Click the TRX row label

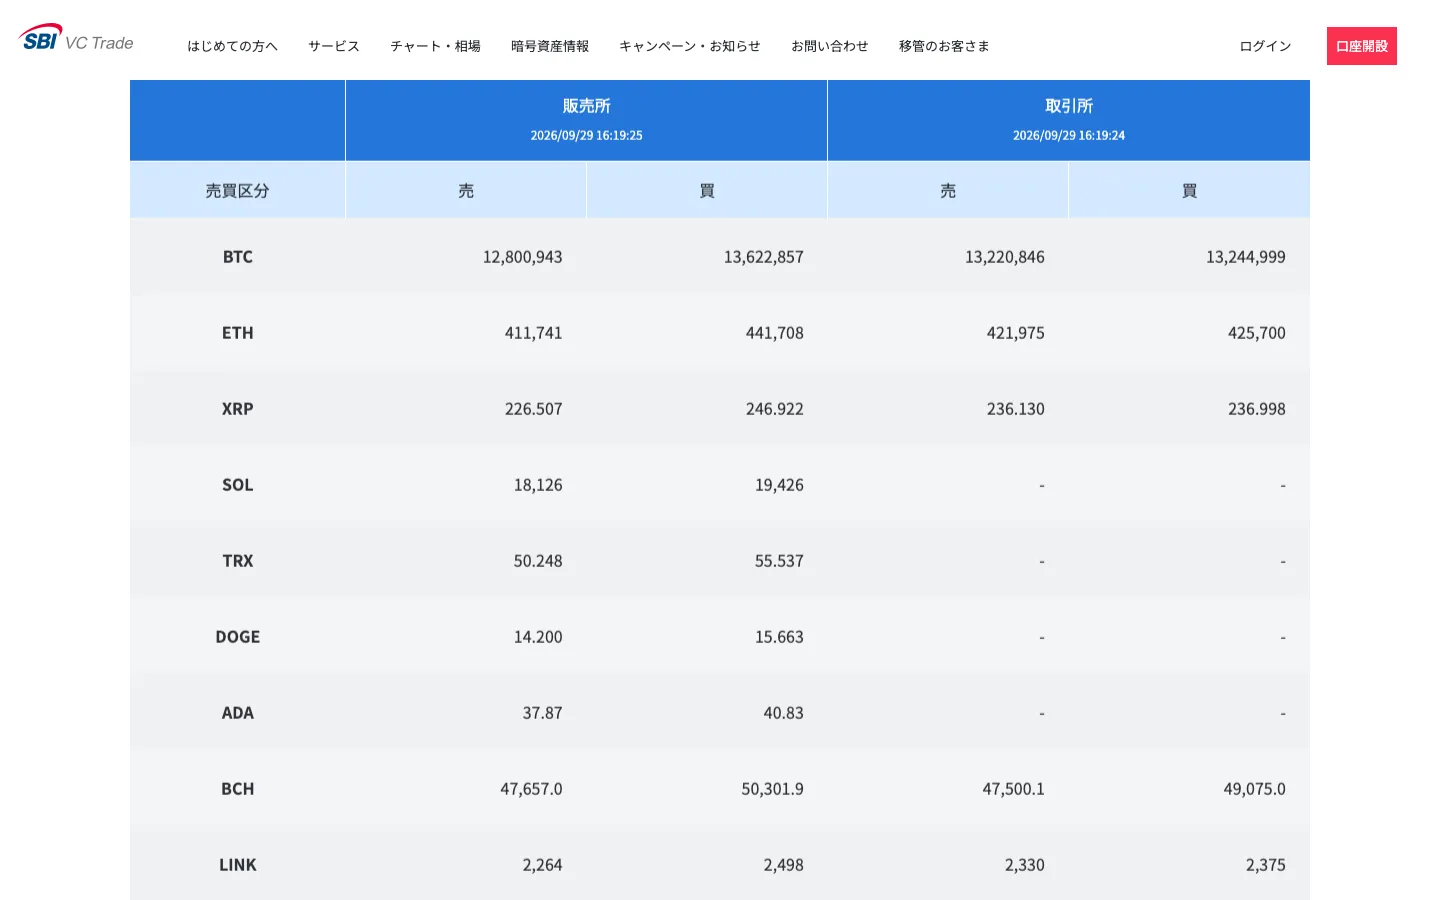point(238,561)
